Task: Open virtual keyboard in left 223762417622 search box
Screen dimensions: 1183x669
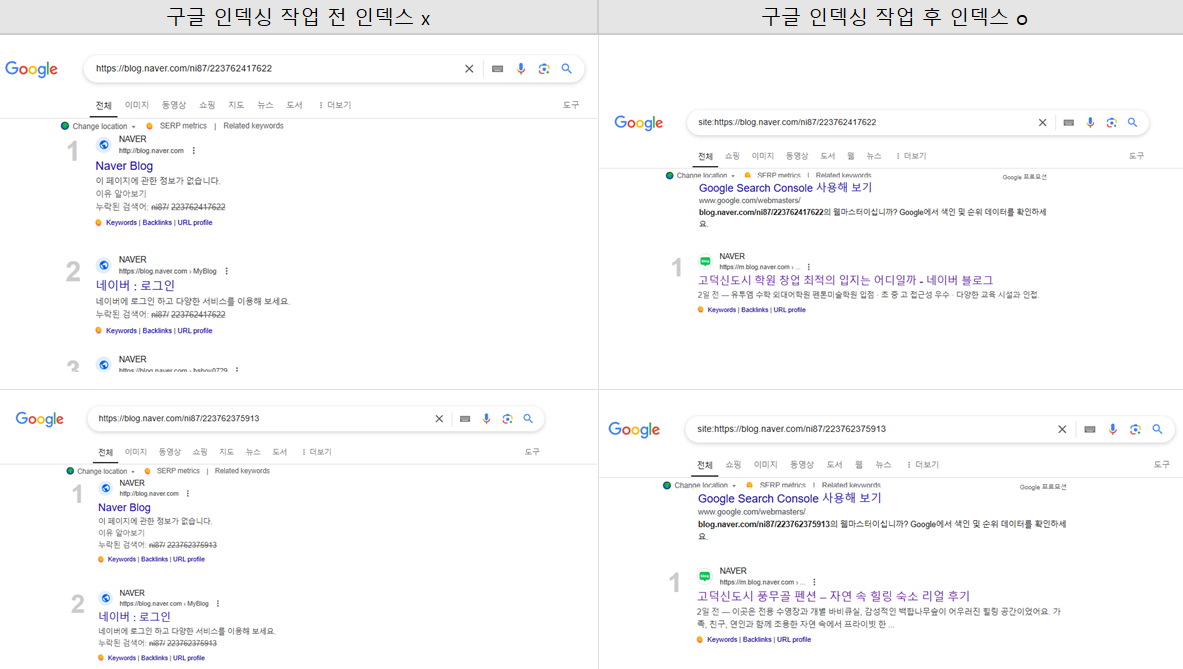Action: 497,69
